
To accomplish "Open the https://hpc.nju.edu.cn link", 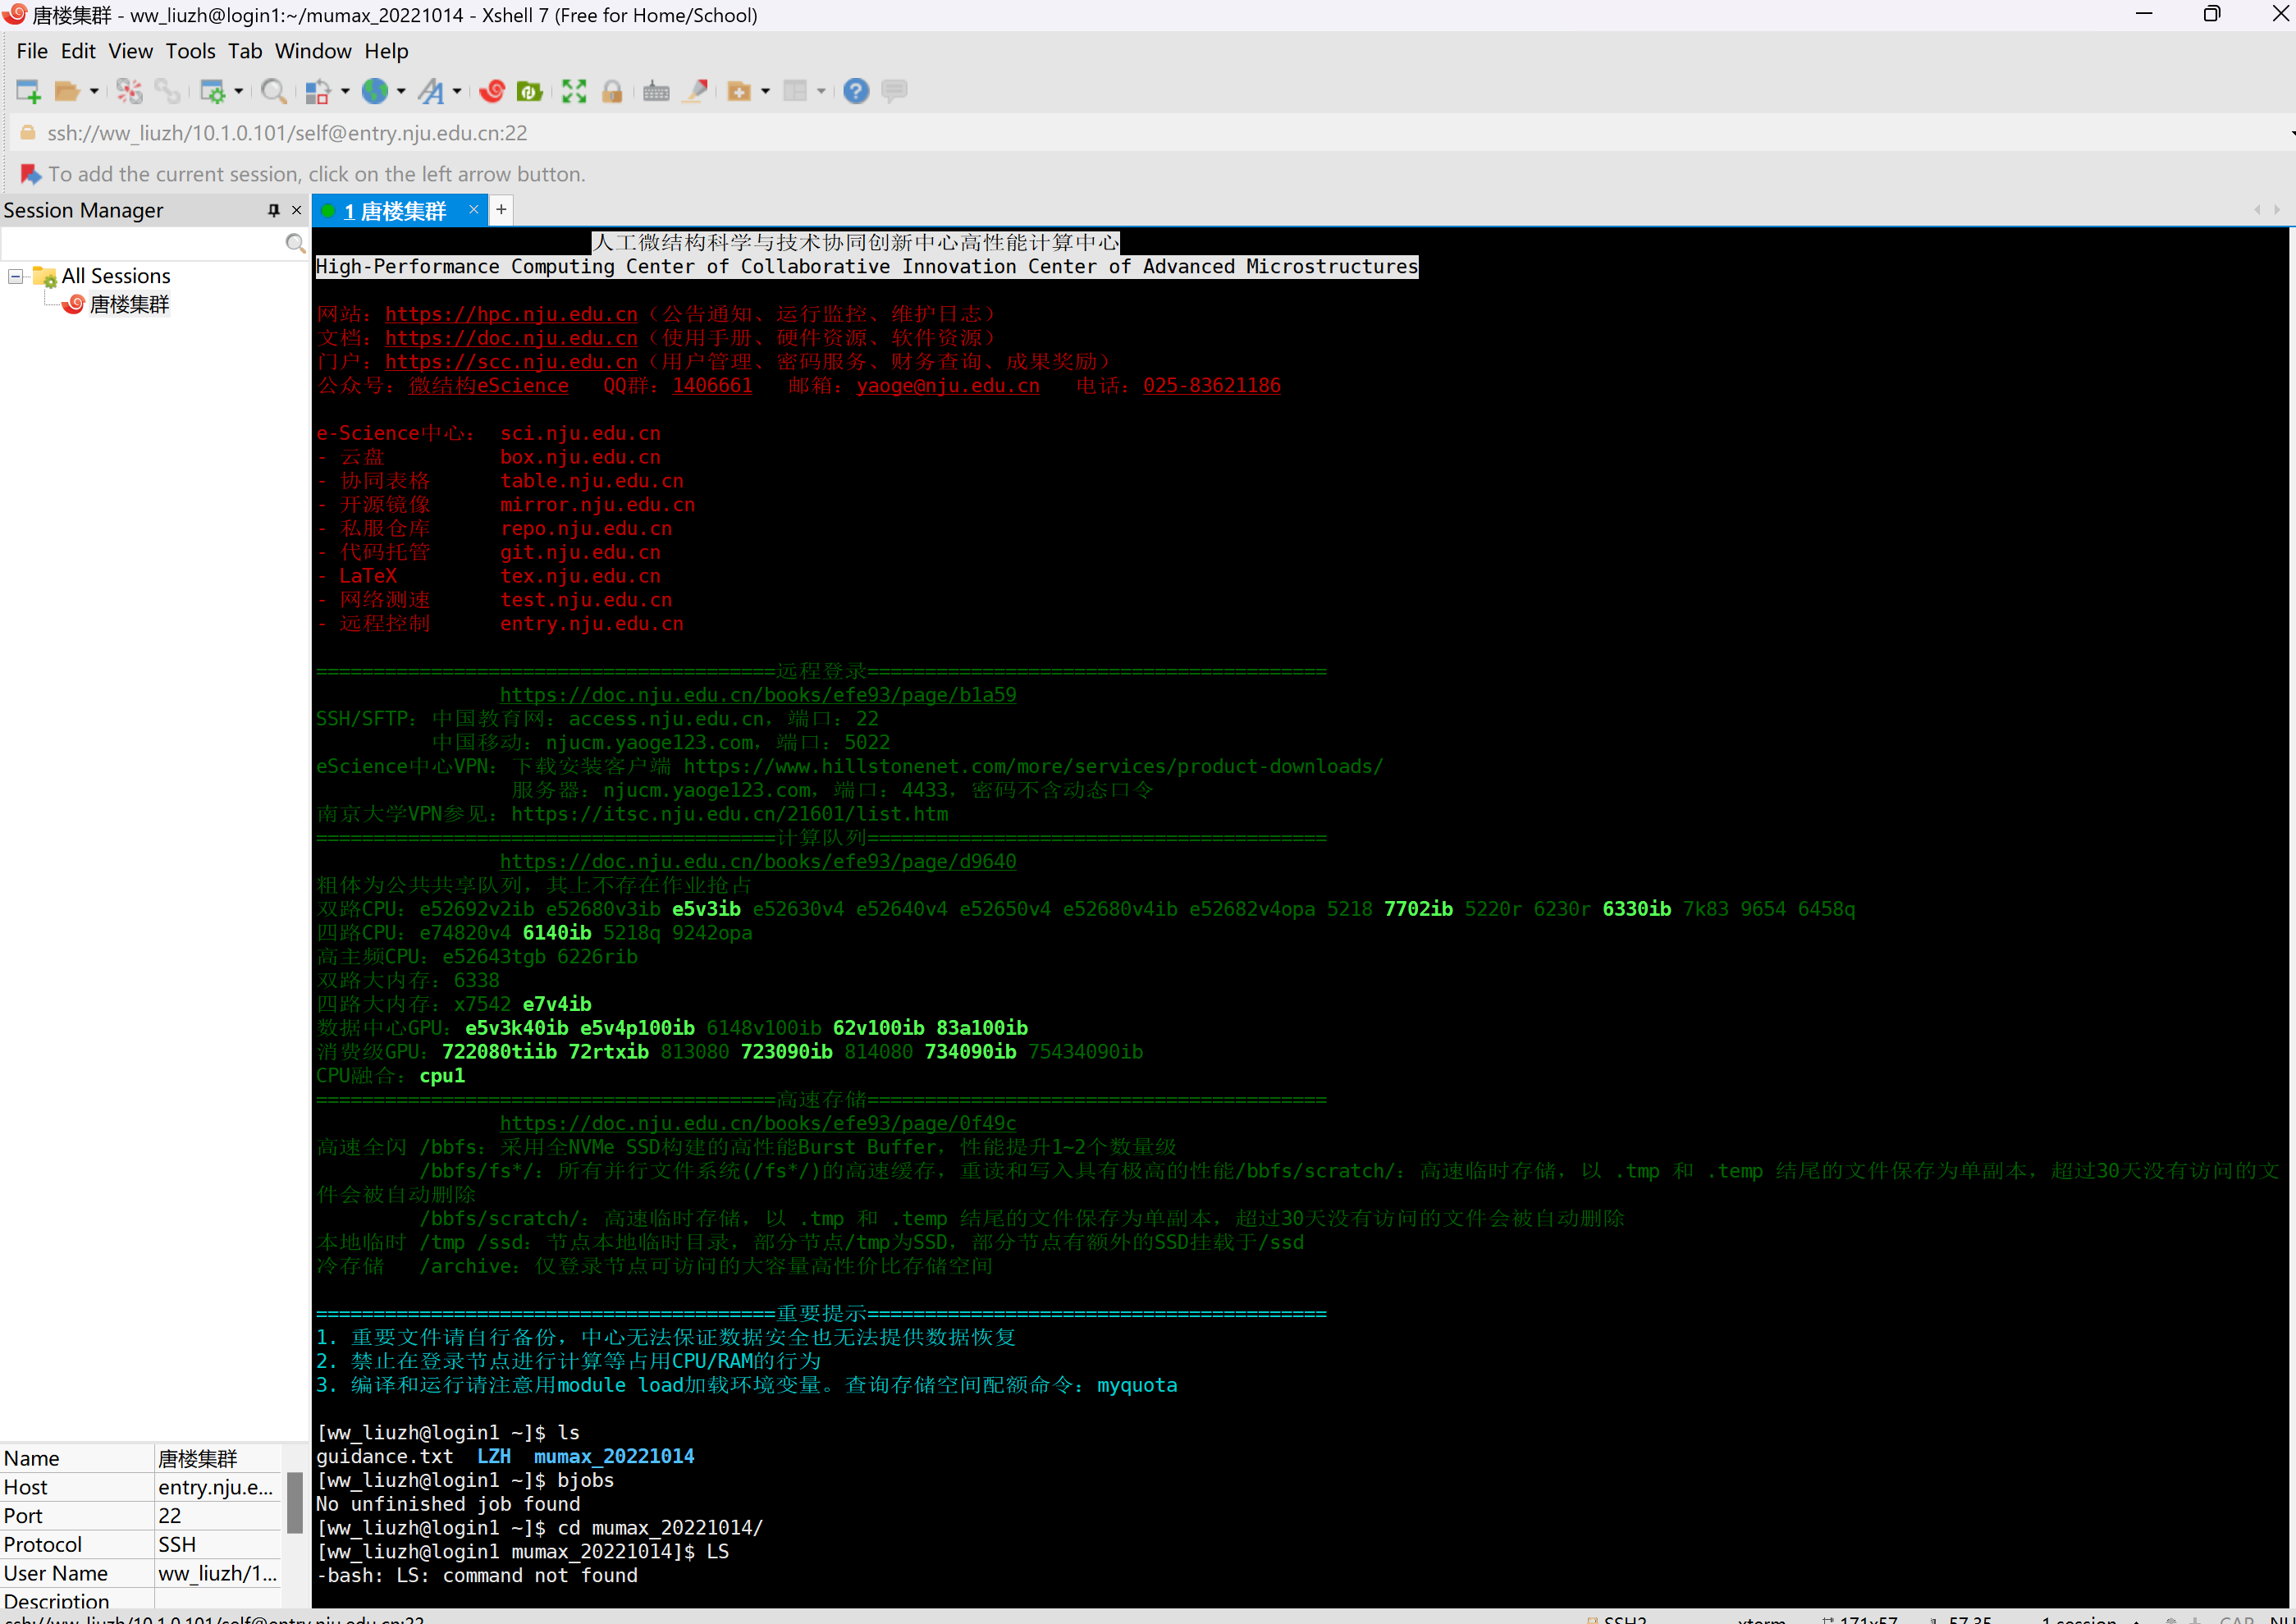I will (511, 314).
